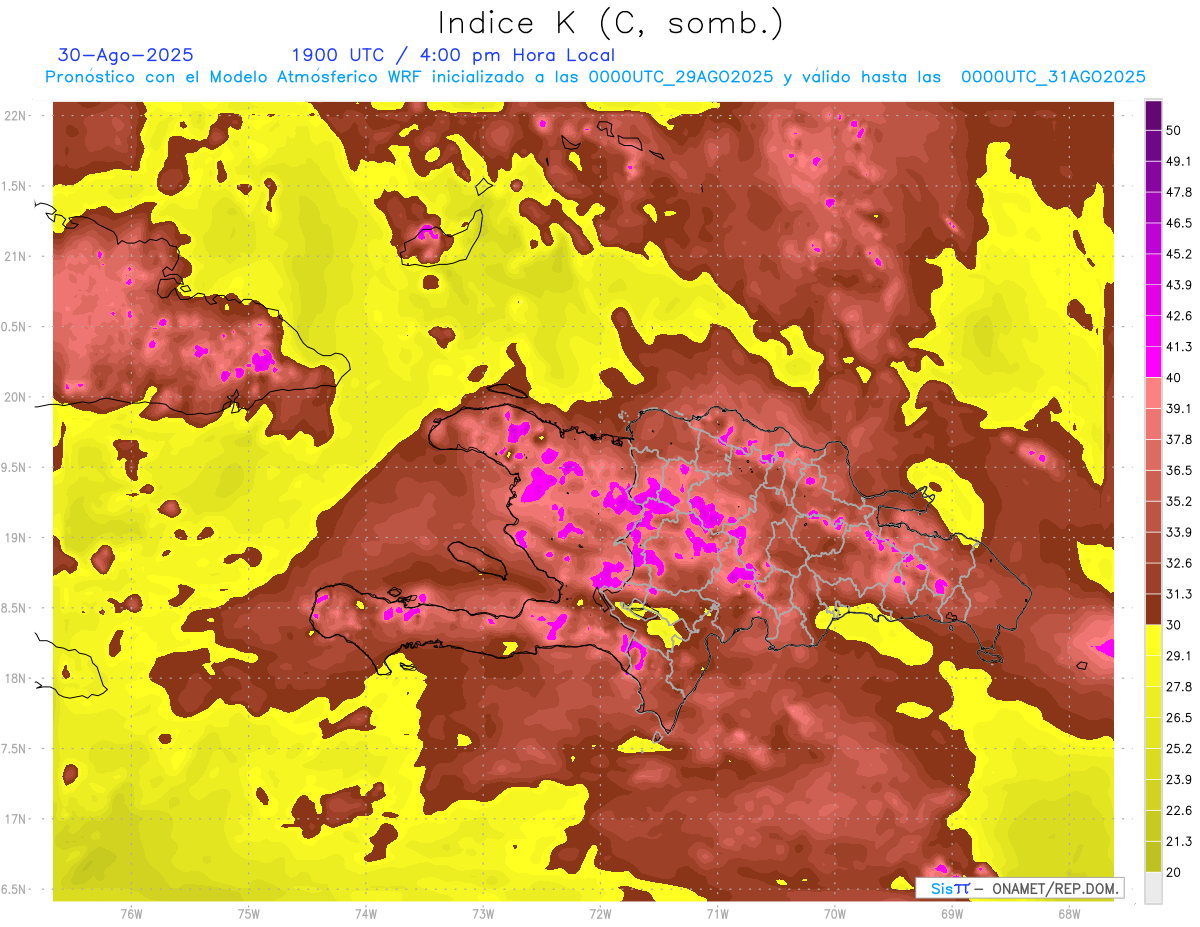Click the colorbar segment between 35.2 and 36.5
The image size is (1200, 927).
pos(1153,486)
